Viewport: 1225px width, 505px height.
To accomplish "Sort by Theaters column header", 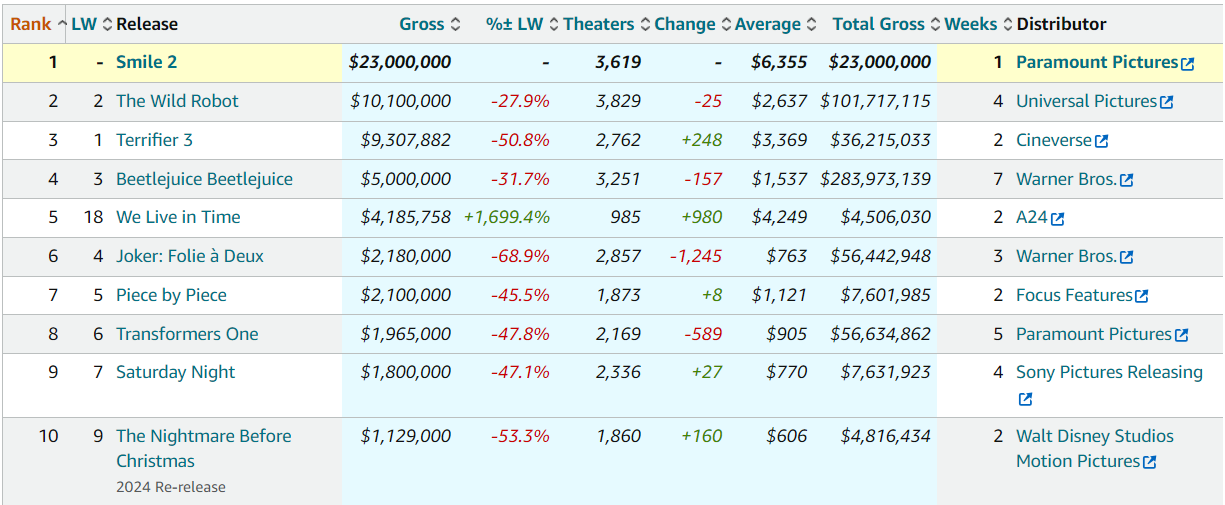I will pos(598,24).
